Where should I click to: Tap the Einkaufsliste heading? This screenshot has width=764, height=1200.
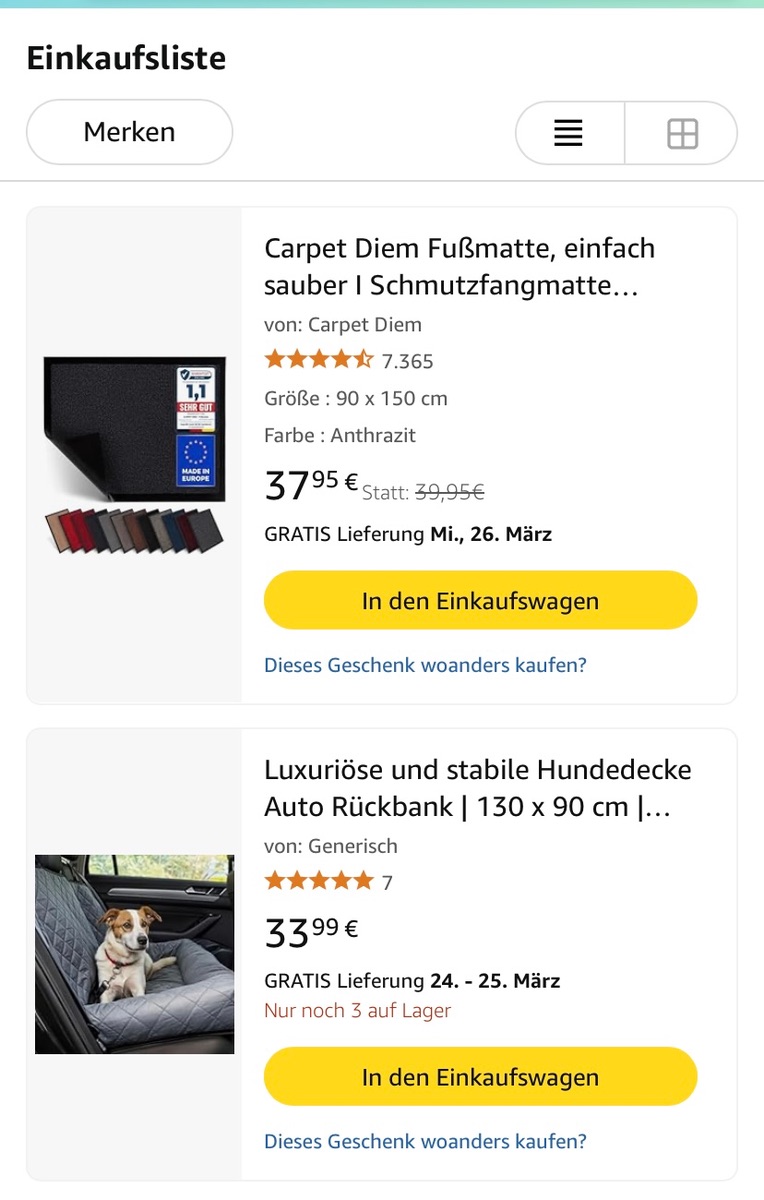pyautogui.click(x=126, y=58)
